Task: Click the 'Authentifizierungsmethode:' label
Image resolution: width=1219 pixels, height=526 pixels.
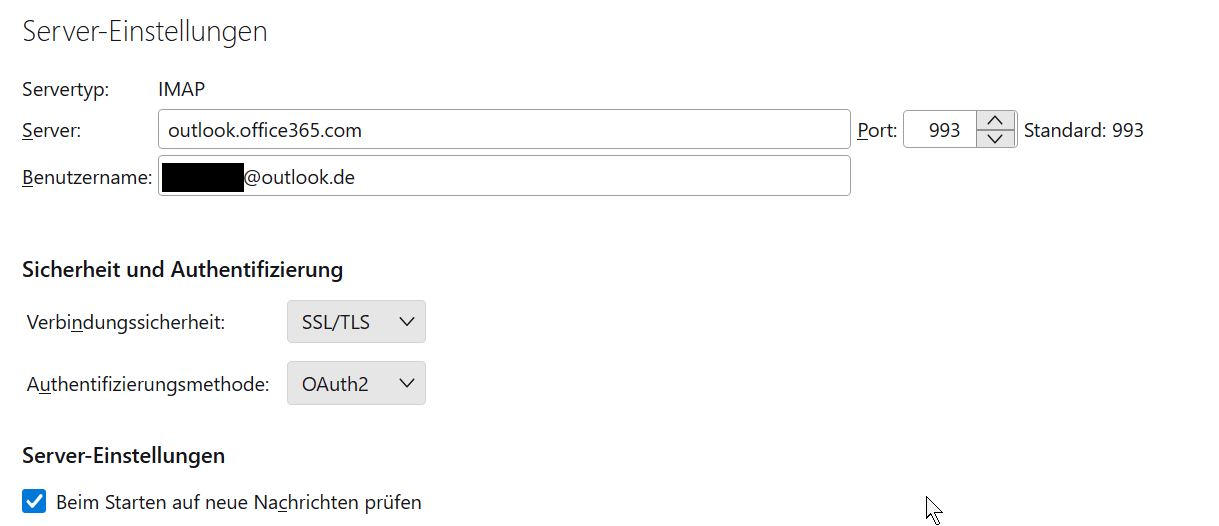Action: click(x=148, y=384)
